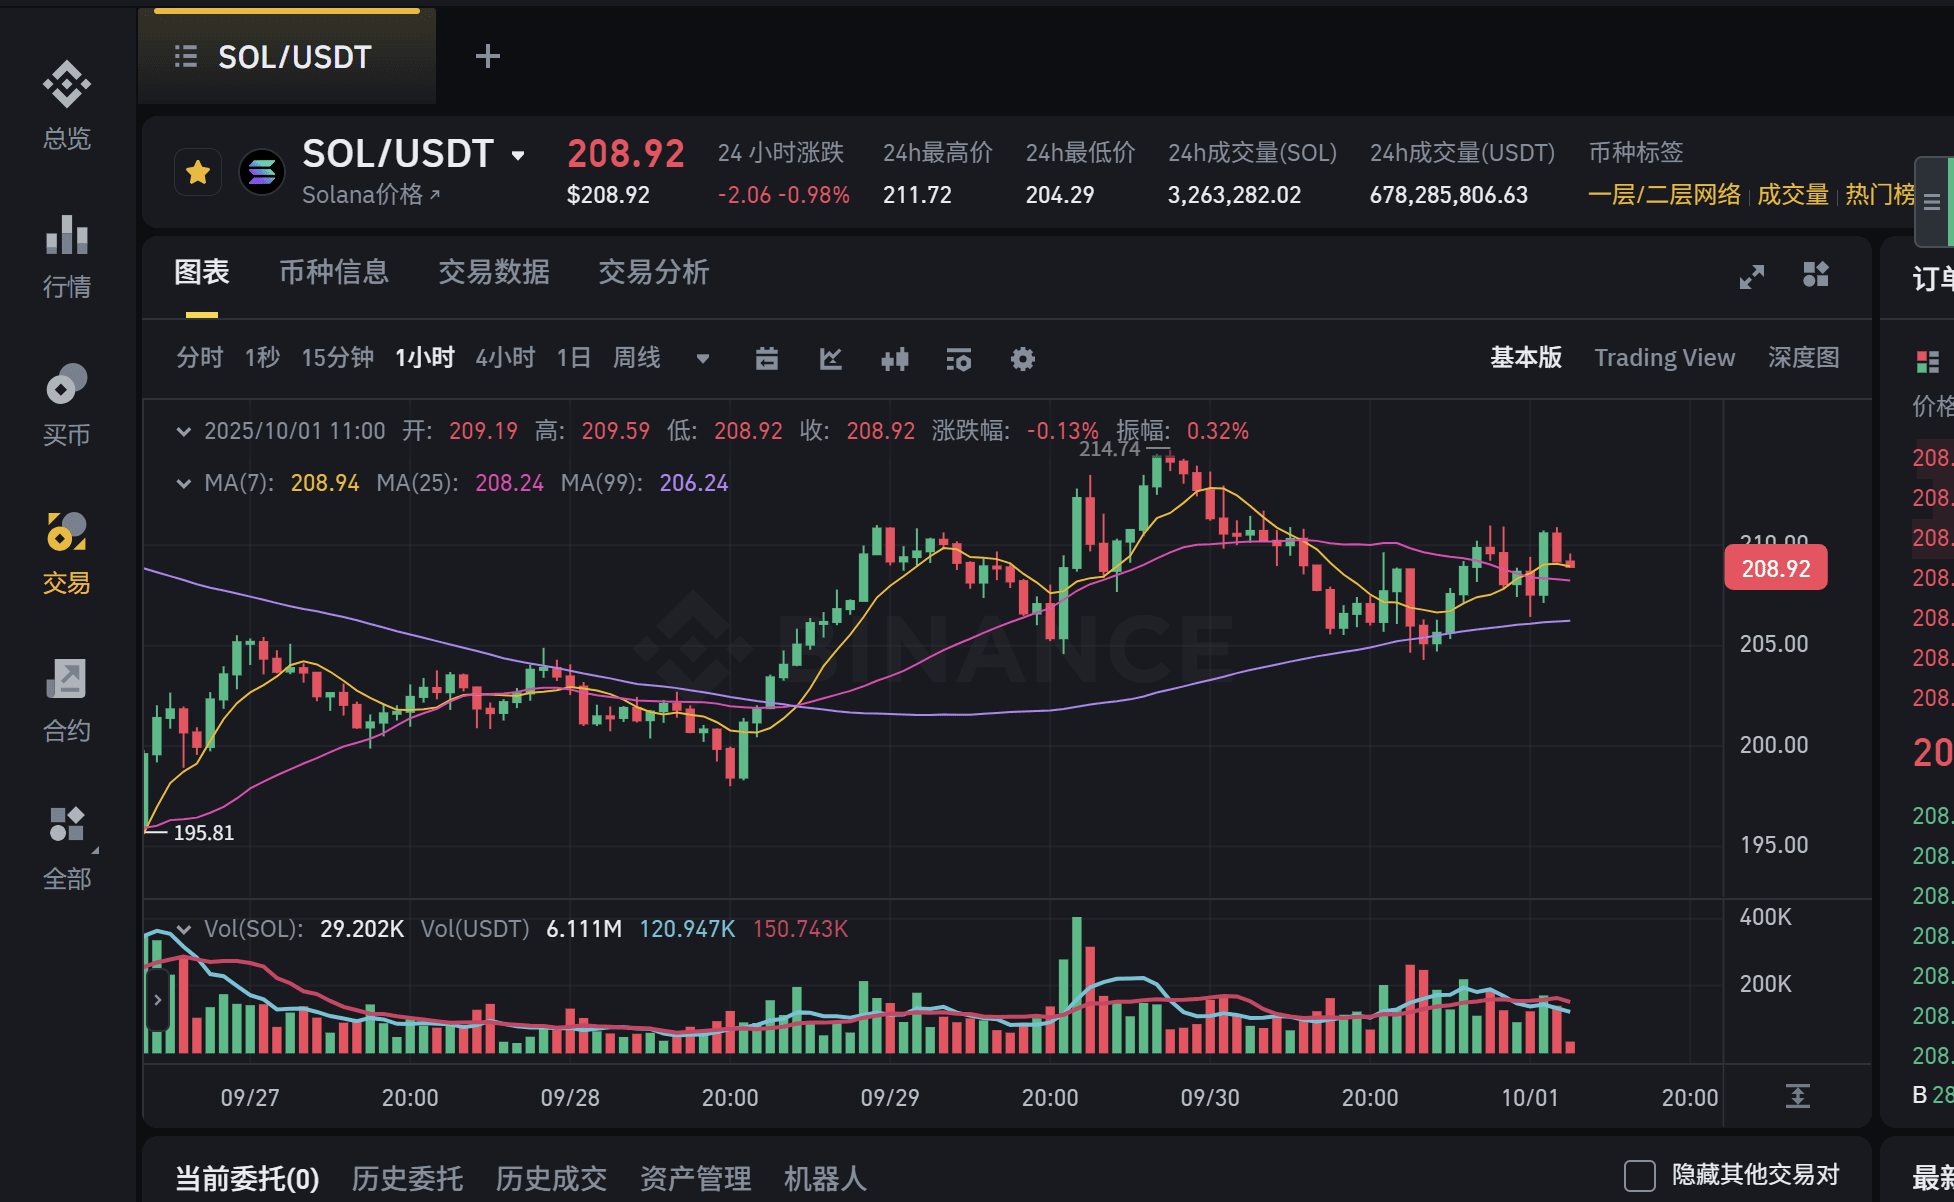
Task: Switch chart to Trading View mode
Action: (1664, 358)
